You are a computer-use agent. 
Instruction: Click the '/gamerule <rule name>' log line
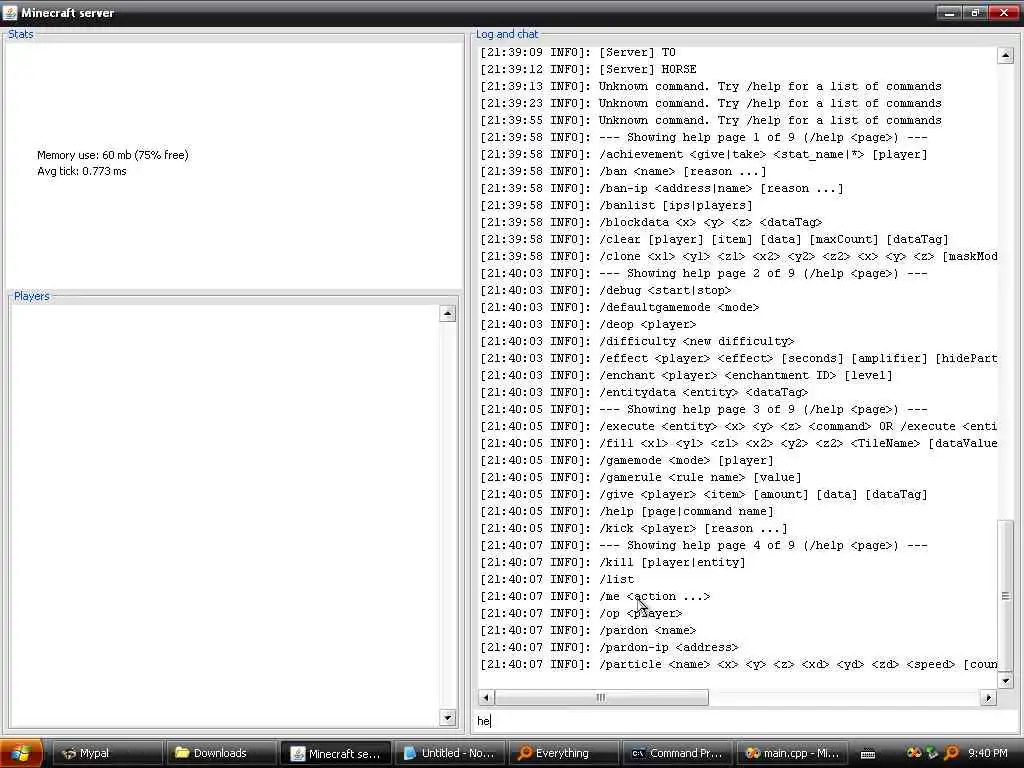641,477
